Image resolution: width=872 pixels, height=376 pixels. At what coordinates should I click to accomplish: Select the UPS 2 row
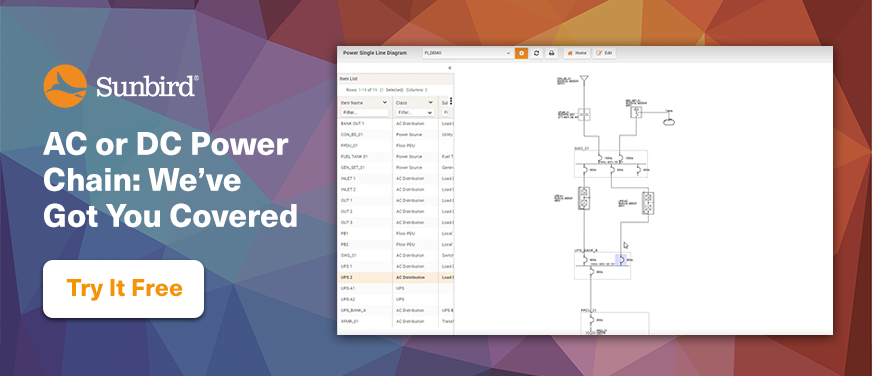point(395,277)
